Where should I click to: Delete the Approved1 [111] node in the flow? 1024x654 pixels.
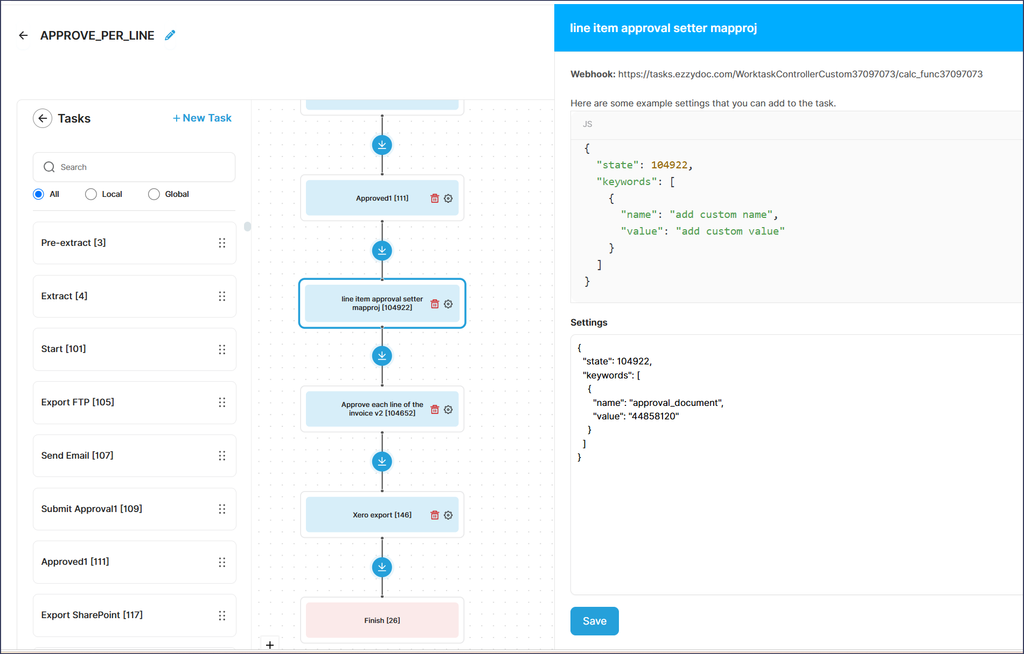434,199
